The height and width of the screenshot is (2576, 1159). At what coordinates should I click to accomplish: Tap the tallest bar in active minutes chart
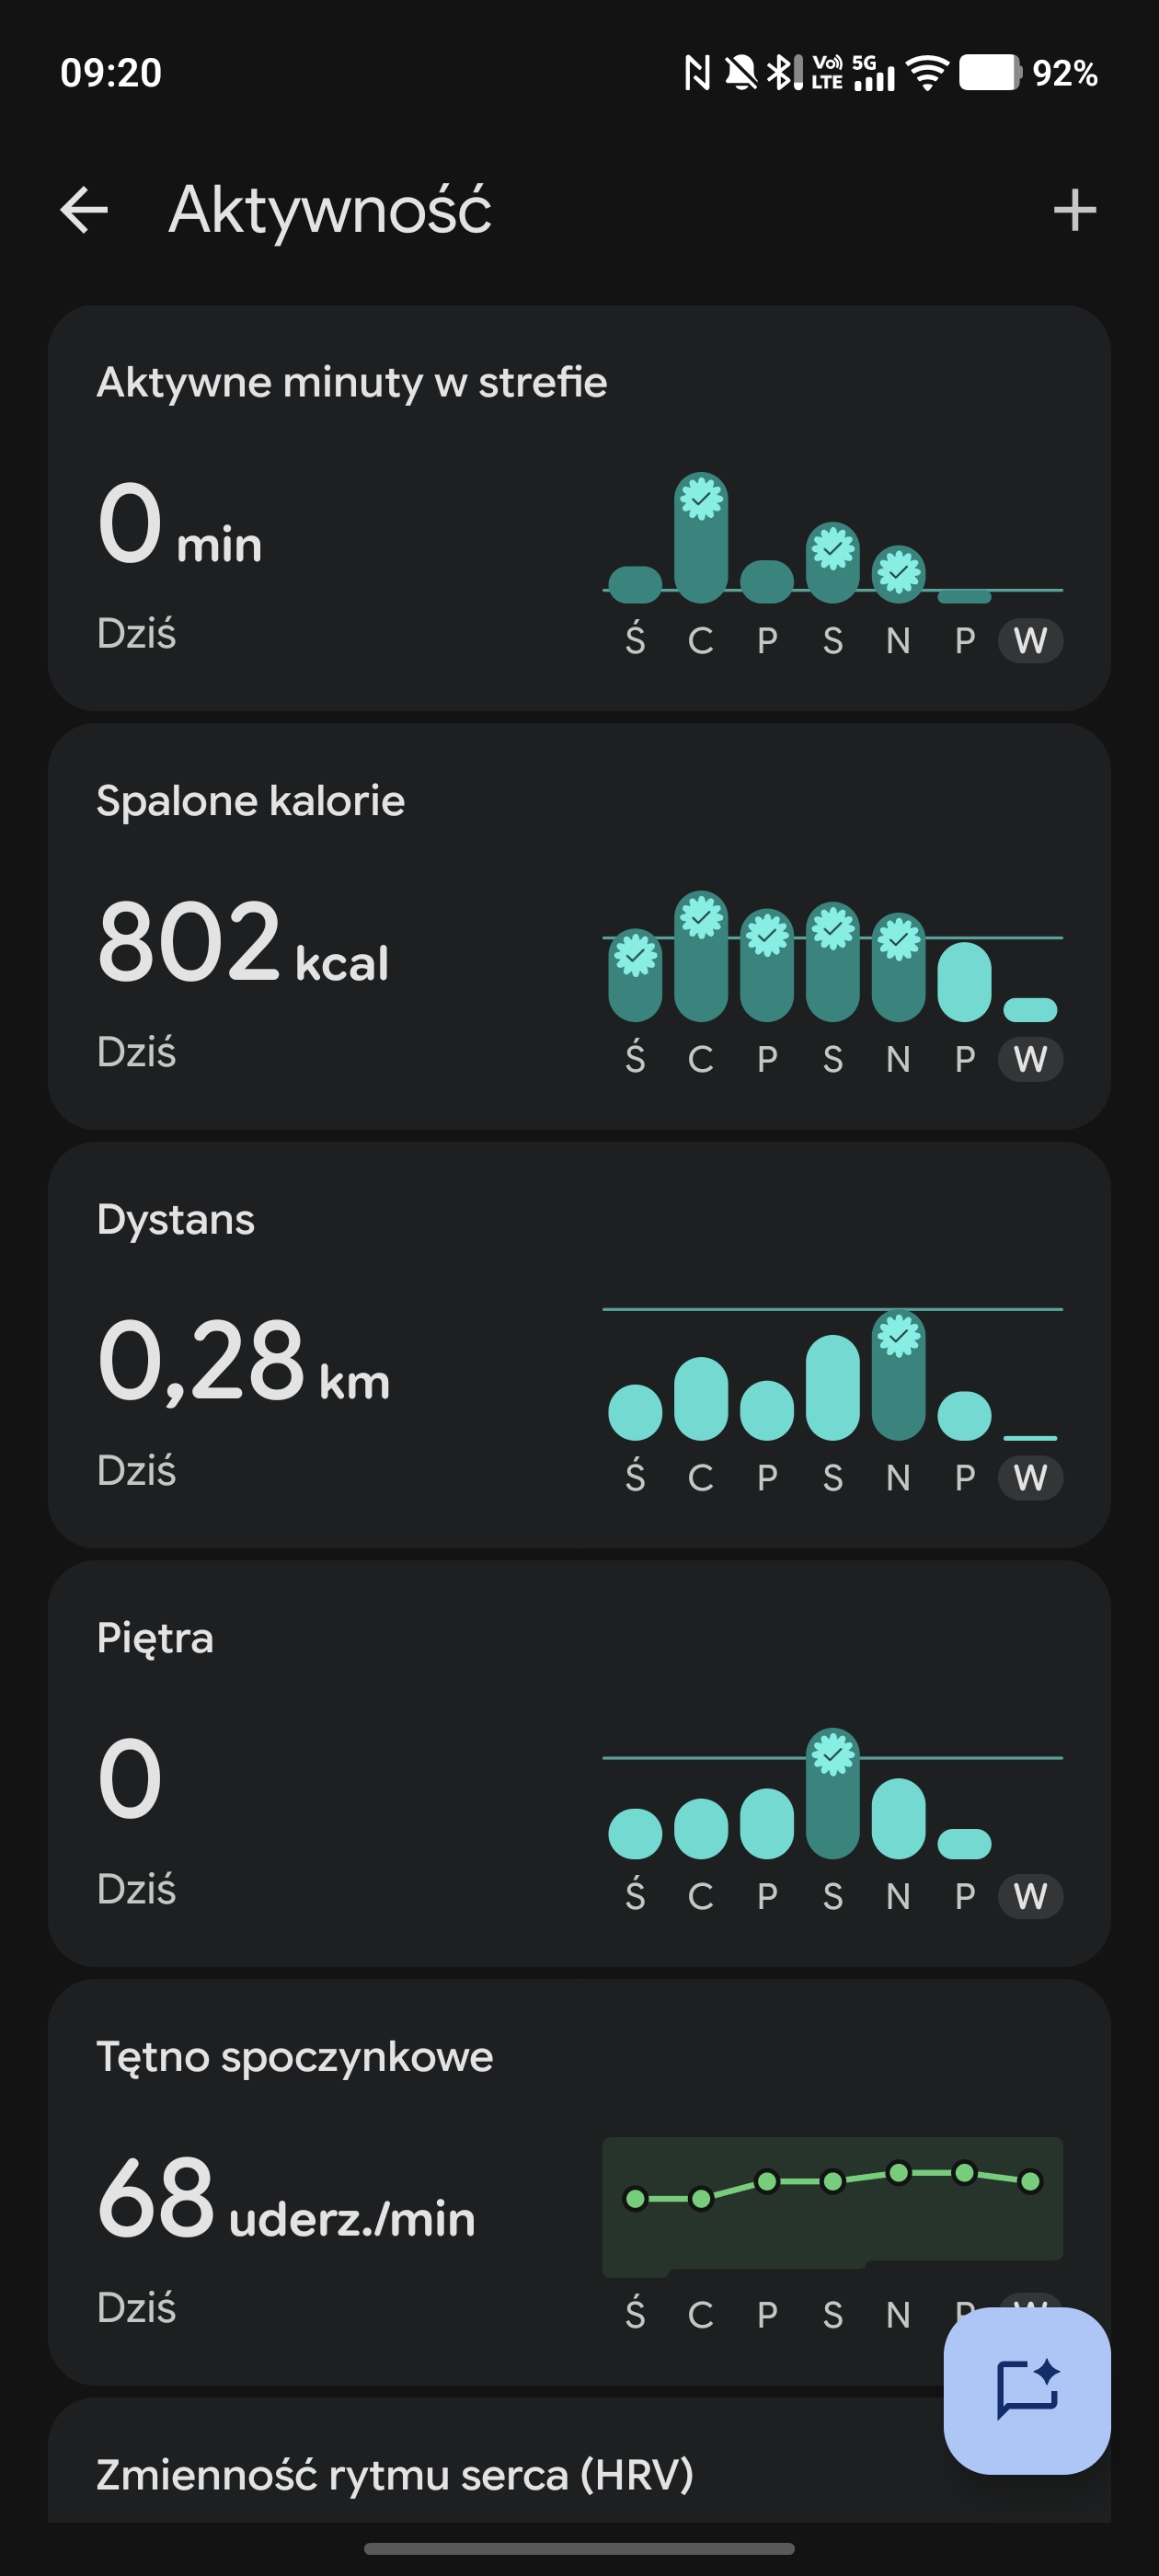click(700, 538)
